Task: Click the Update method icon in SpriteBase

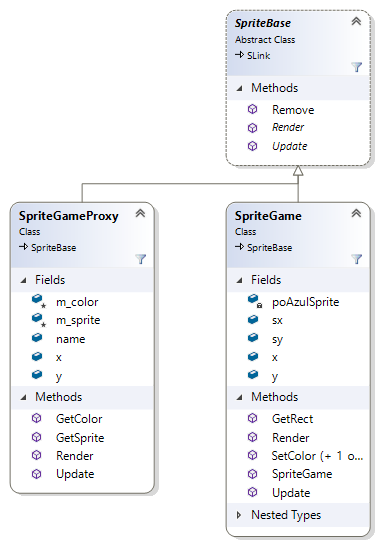Action: (x=252, y=146)
